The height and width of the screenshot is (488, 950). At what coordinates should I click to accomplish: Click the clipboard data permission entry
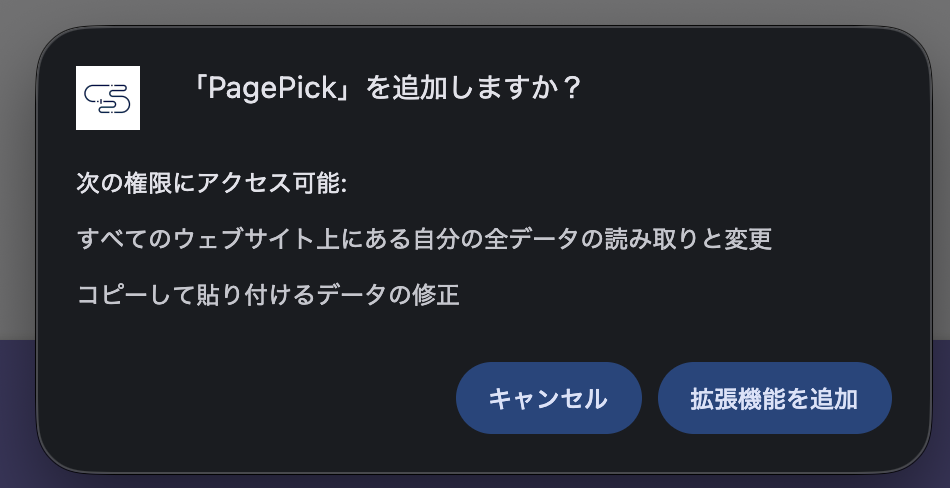(x=268, y=296)
